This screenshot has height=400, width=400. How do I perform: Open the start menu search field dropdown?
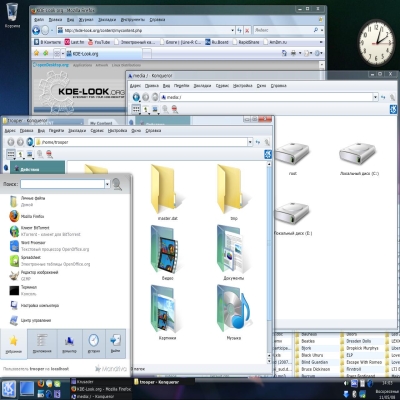click(x=107, y=184)
